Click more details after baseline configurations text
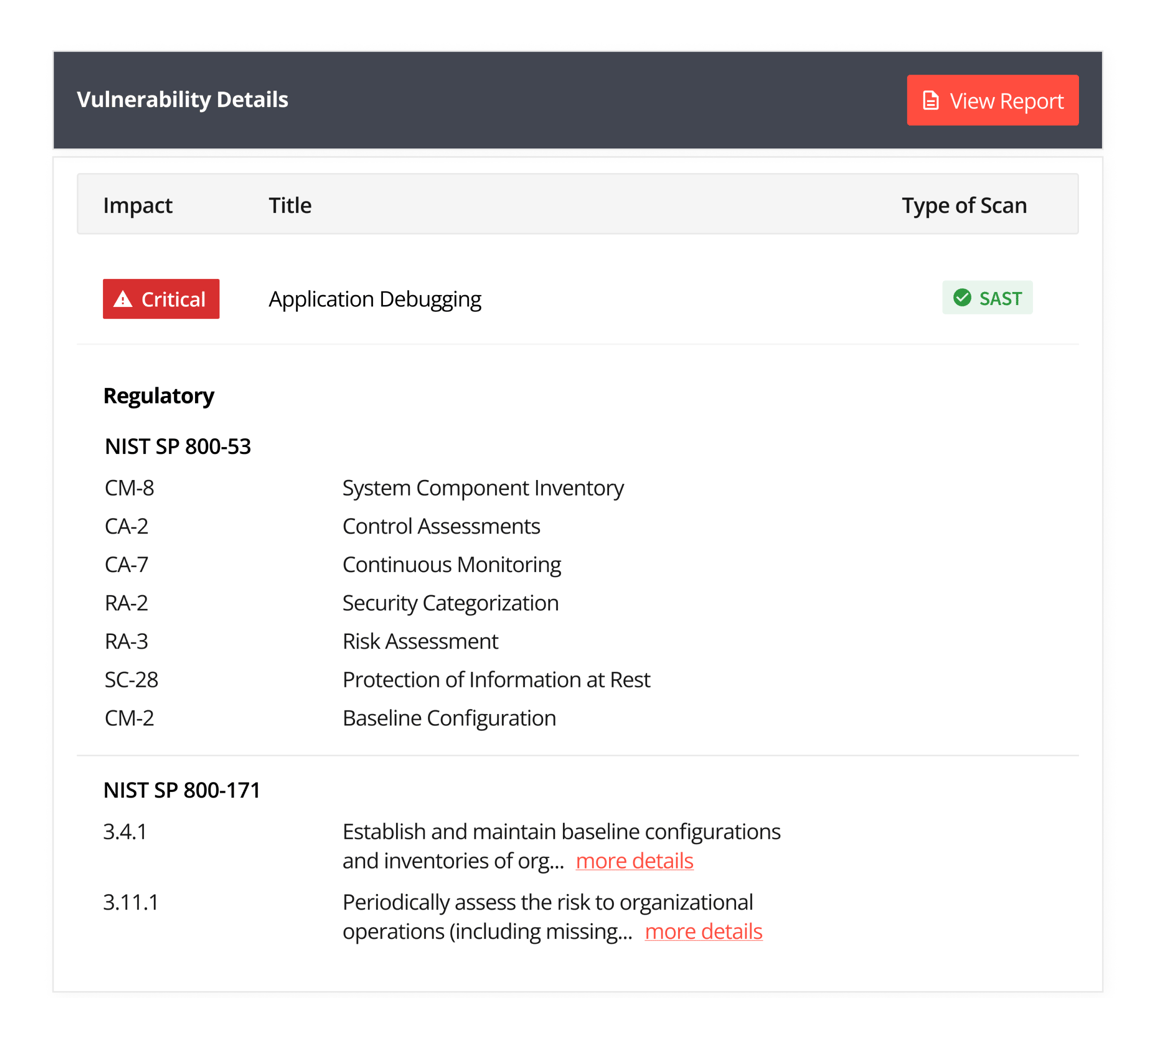Screen dimensions: 1162x1040 tap(634, 861)
